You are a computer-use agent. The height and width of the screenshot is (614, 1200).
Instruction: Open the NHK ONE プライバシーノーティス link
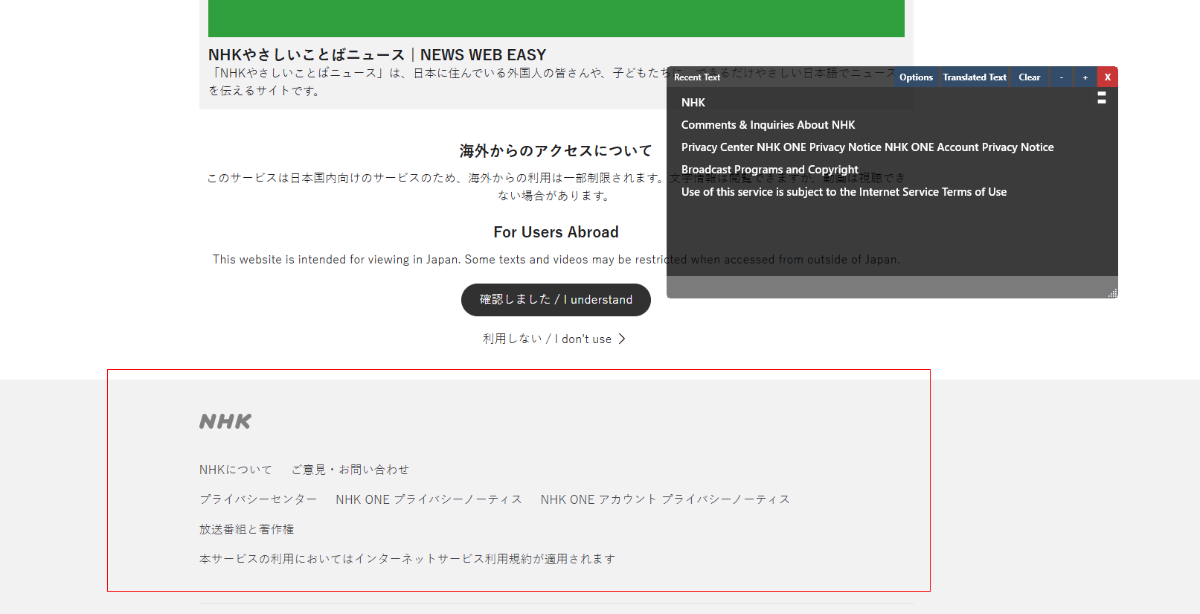click(x=428, y=499)
